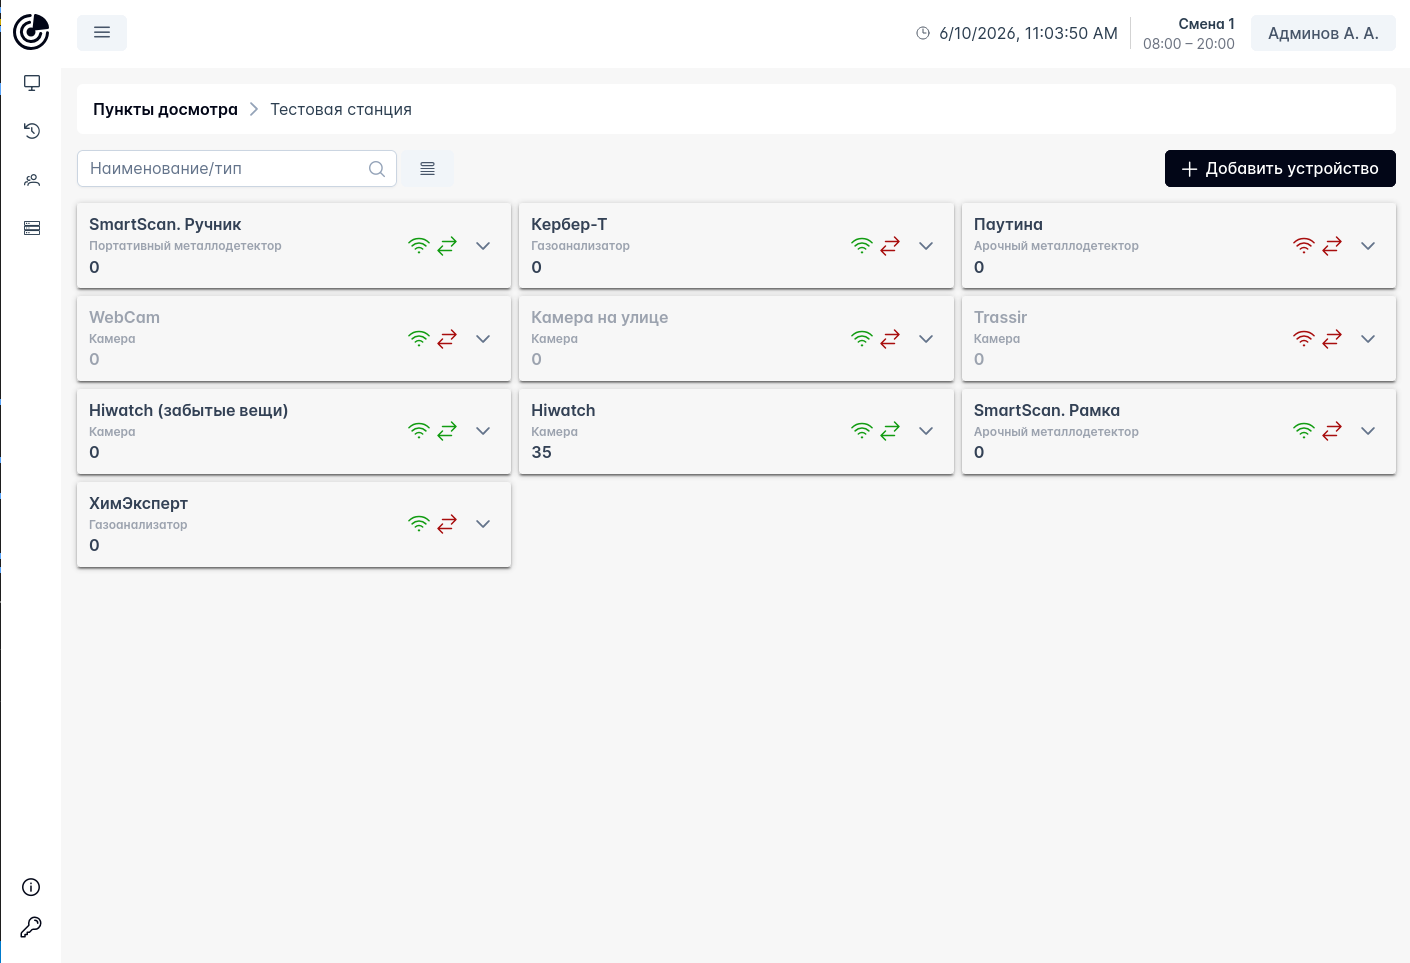This screenshot has height=963, width=1410.
Task: Click Wi-Fi icon of SmartScan. Рамка
Action: click(x=1304, y=431)
